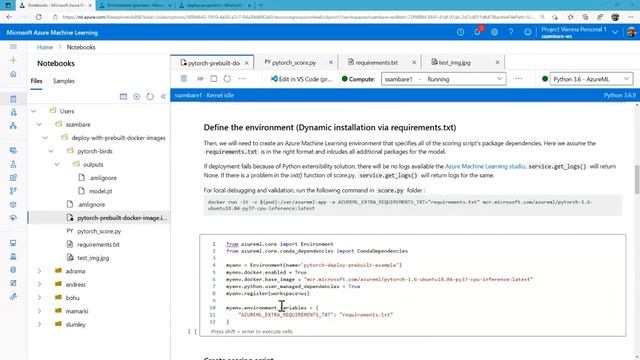Go to Home breadcrumb link

pos(45,47)
